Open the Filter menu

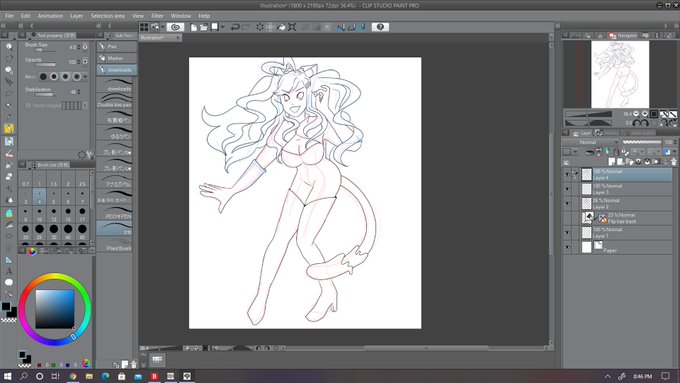click(157, 16)
